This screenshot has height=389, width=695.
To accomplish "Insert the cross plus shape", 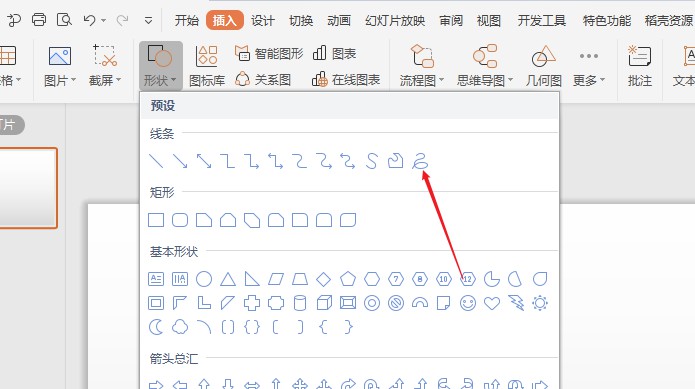I will coord(252,303).
